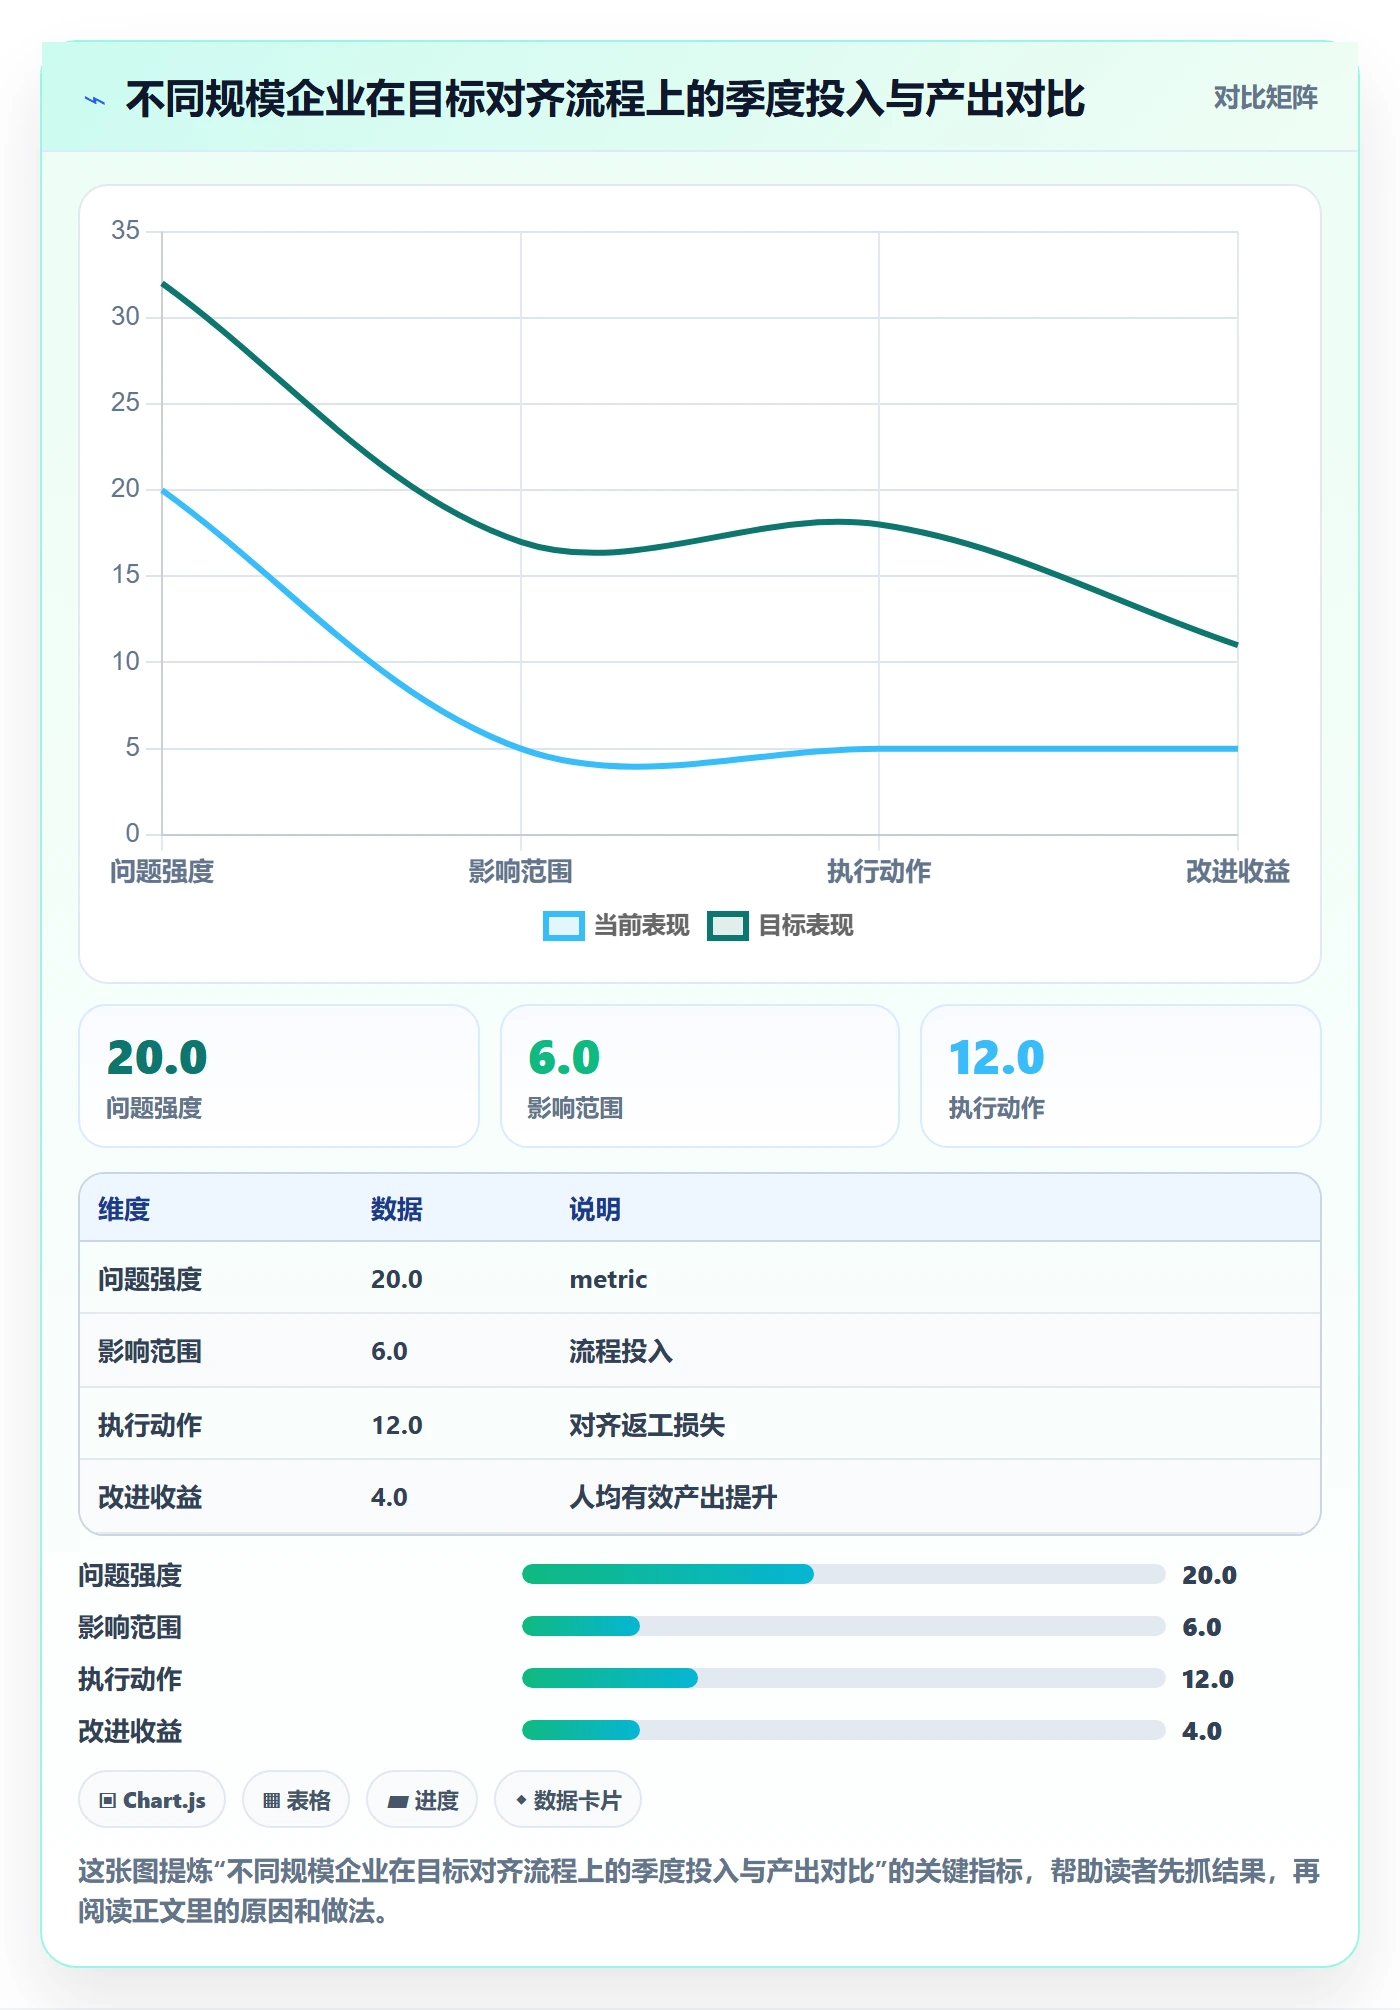This screenshot has height=2010, width=1400.
Task: Select the 执行动作 12.0 data card
Action: click(x=1121, y=1076)
